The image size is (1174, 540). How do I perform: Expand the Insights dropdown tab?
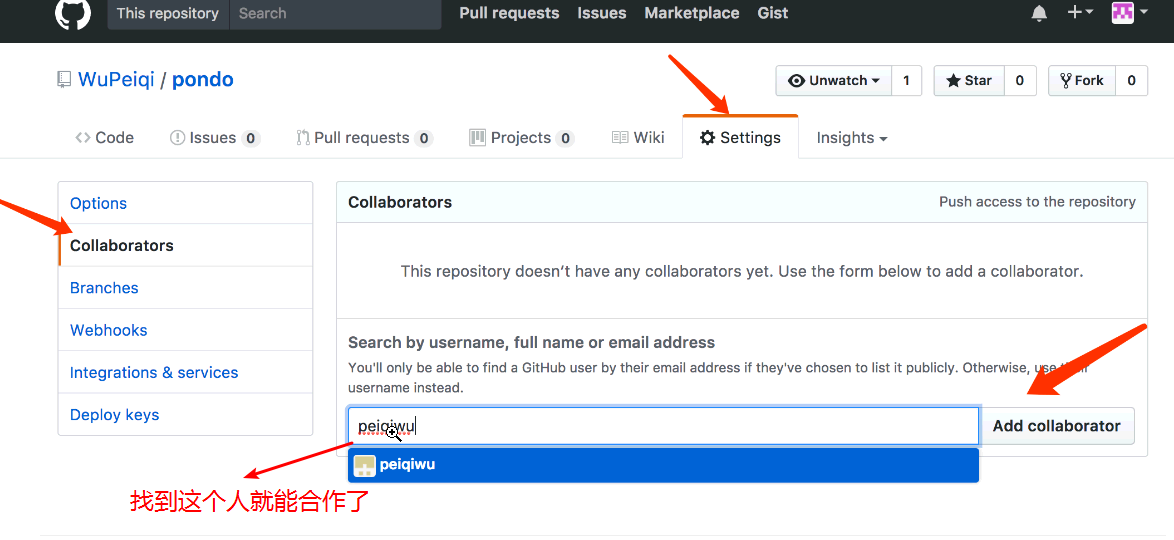[852, 138]
